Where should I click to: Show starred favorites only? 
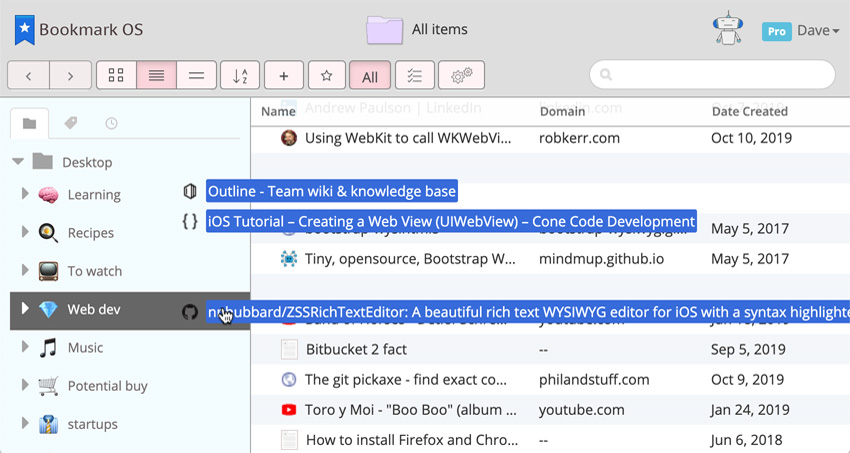[326, 76]
